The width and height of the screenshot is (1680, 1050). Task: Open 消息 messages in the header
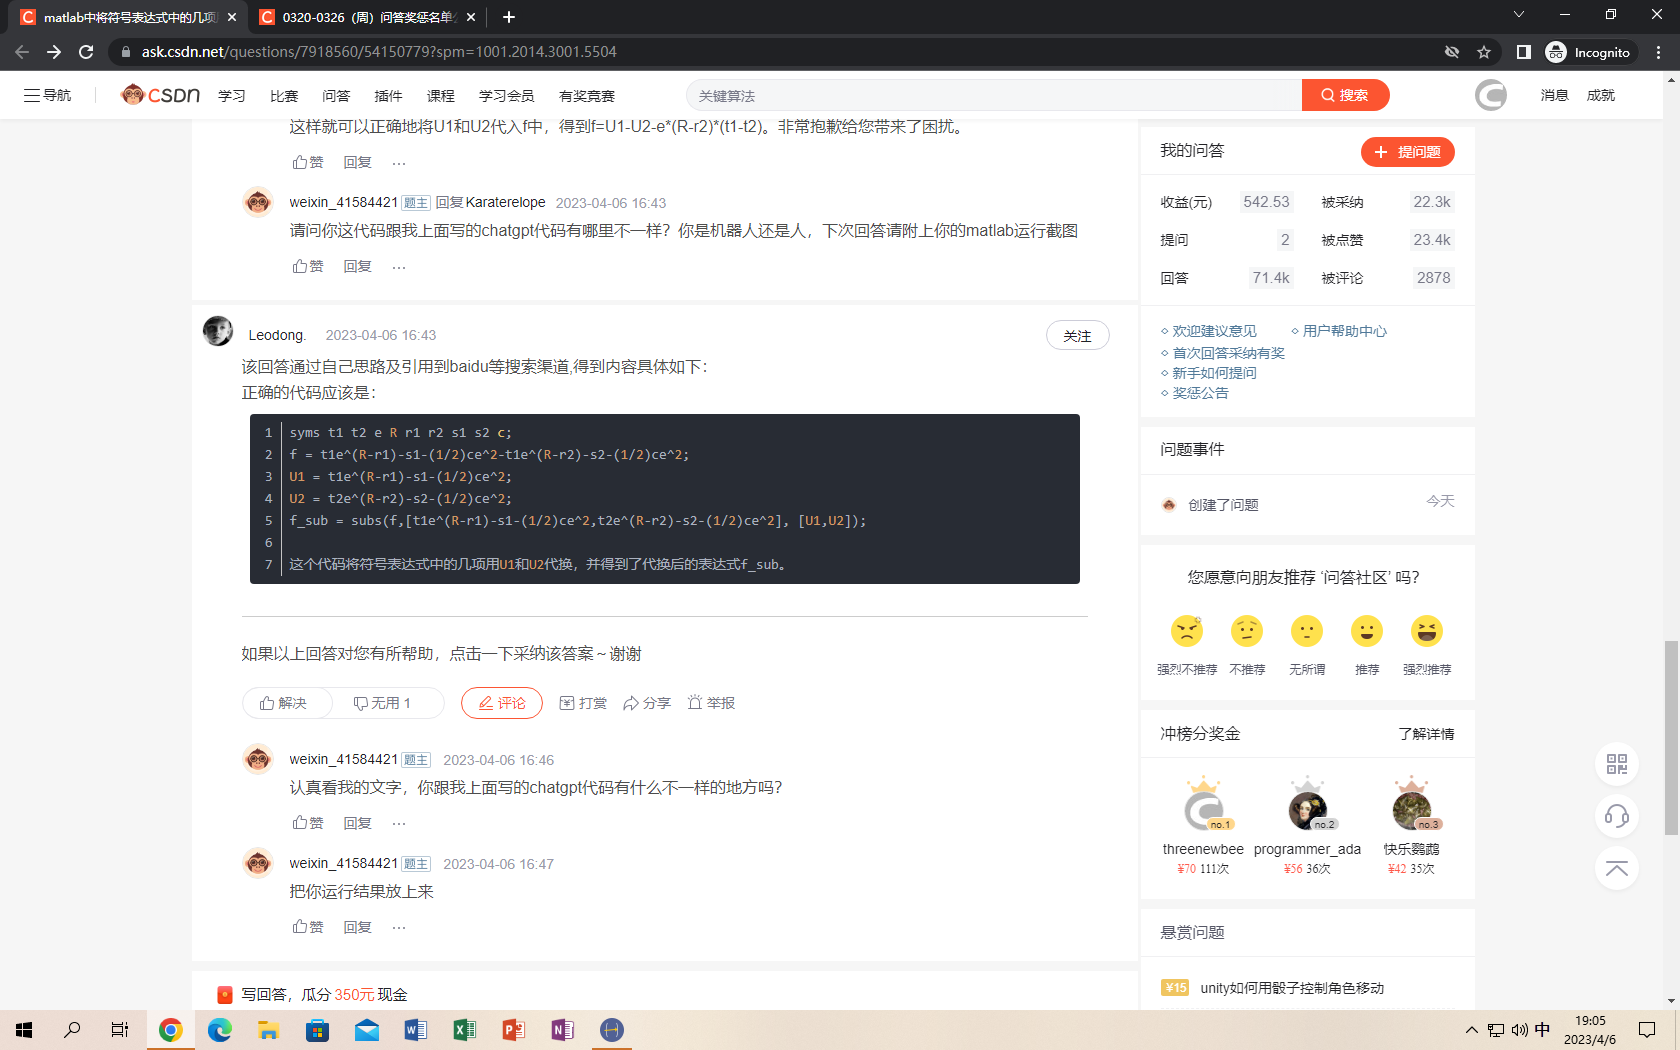[1554, 95]
